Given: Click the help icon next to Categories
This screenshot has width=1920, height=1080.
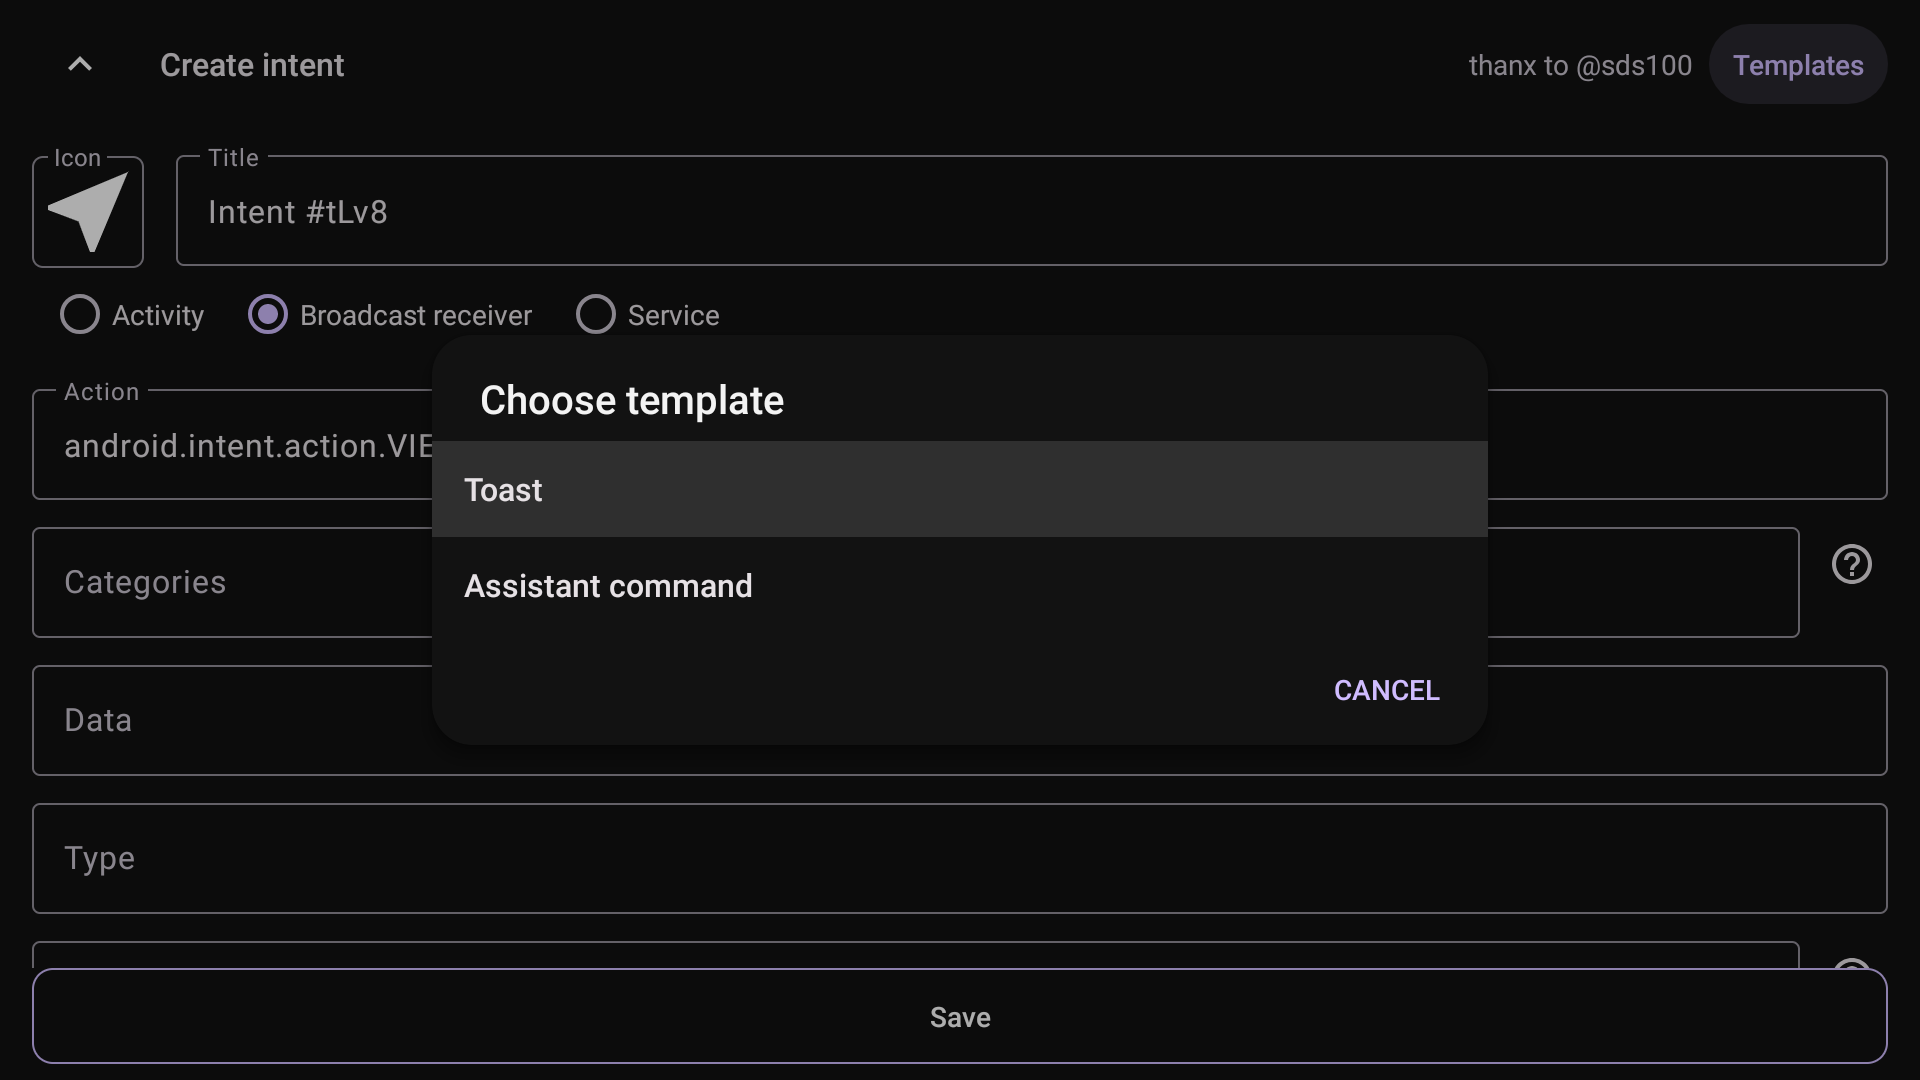Looking at the screenshot, I should 1851,565.
